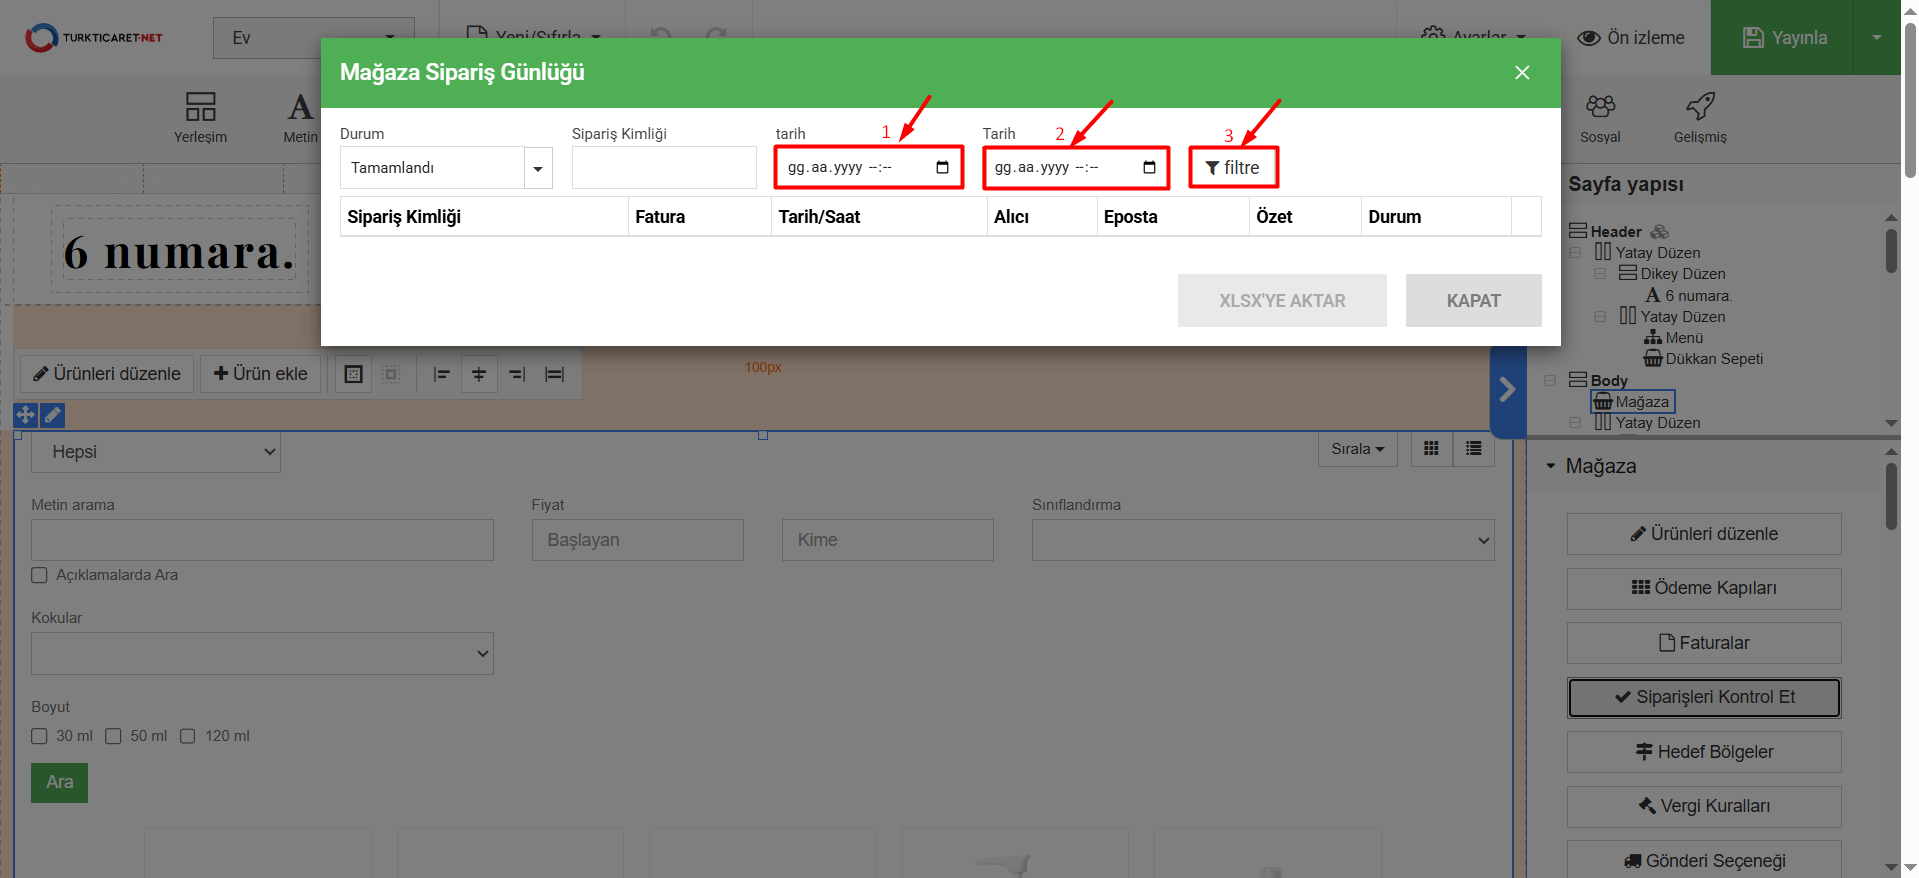Click the filtre button
The image size is (1919, 878).
[x=1233, y=168]
